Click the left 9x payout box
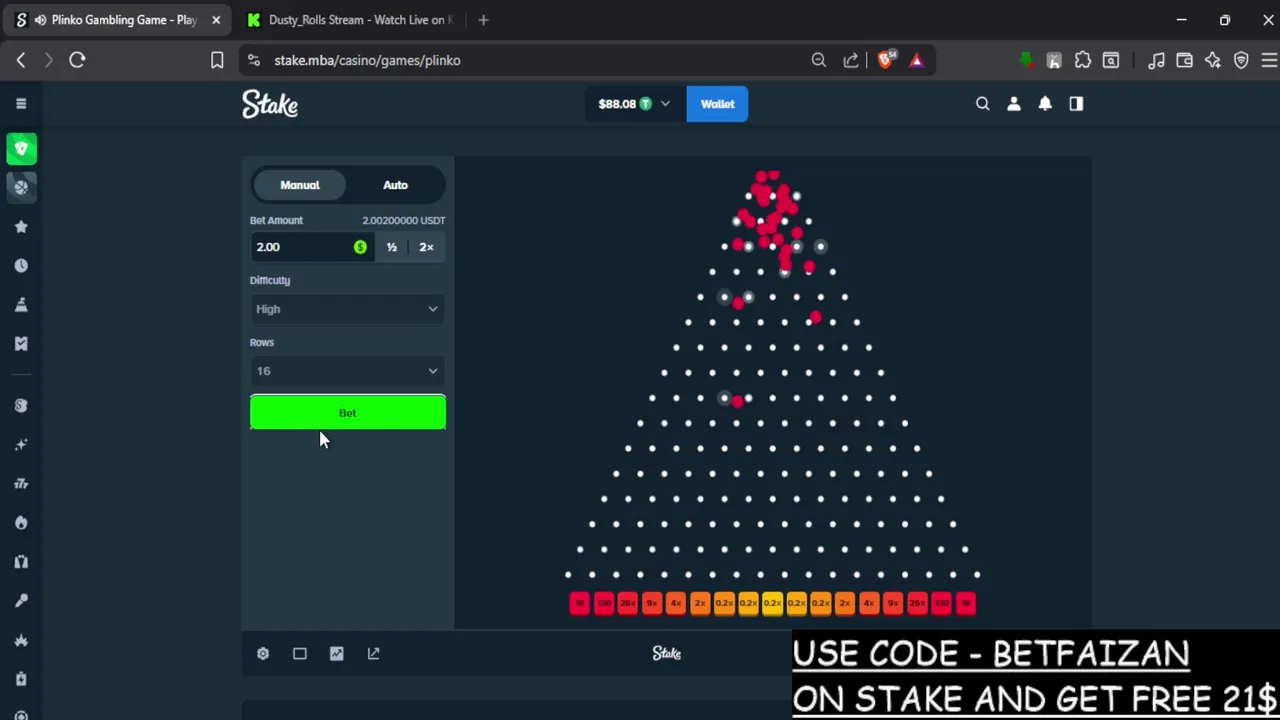 652,603
